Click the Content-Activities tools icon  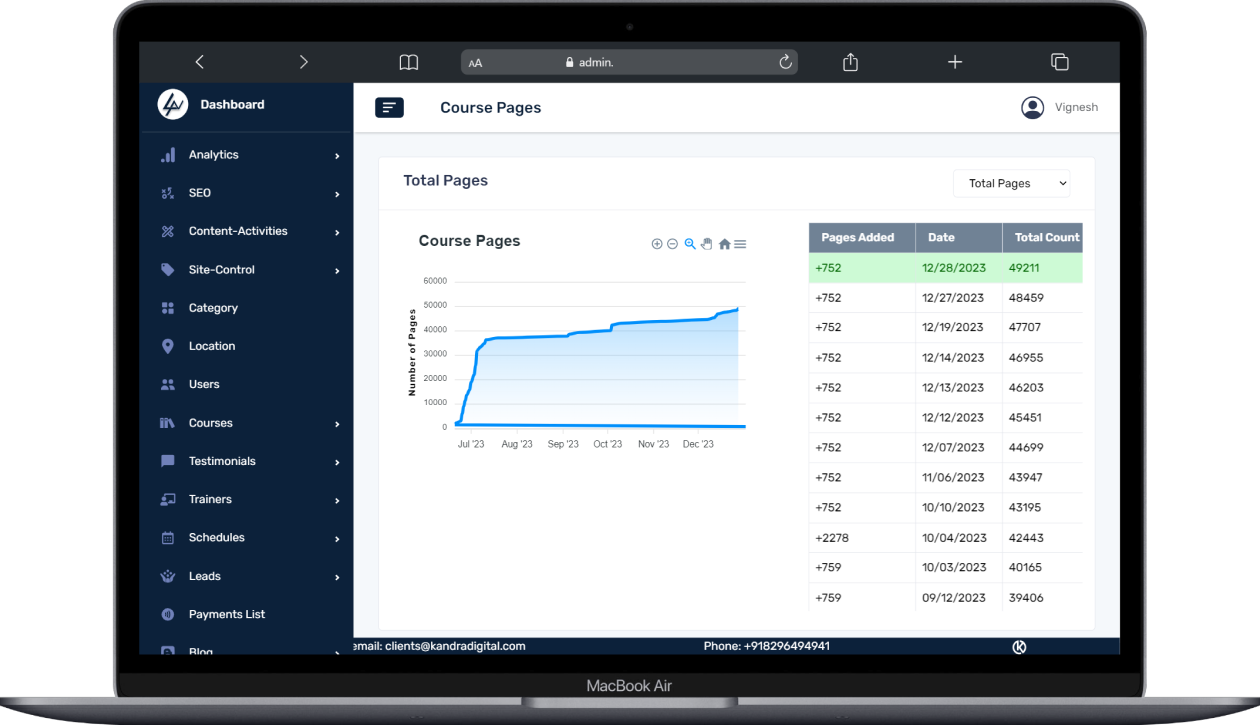(x=168, y=231)
